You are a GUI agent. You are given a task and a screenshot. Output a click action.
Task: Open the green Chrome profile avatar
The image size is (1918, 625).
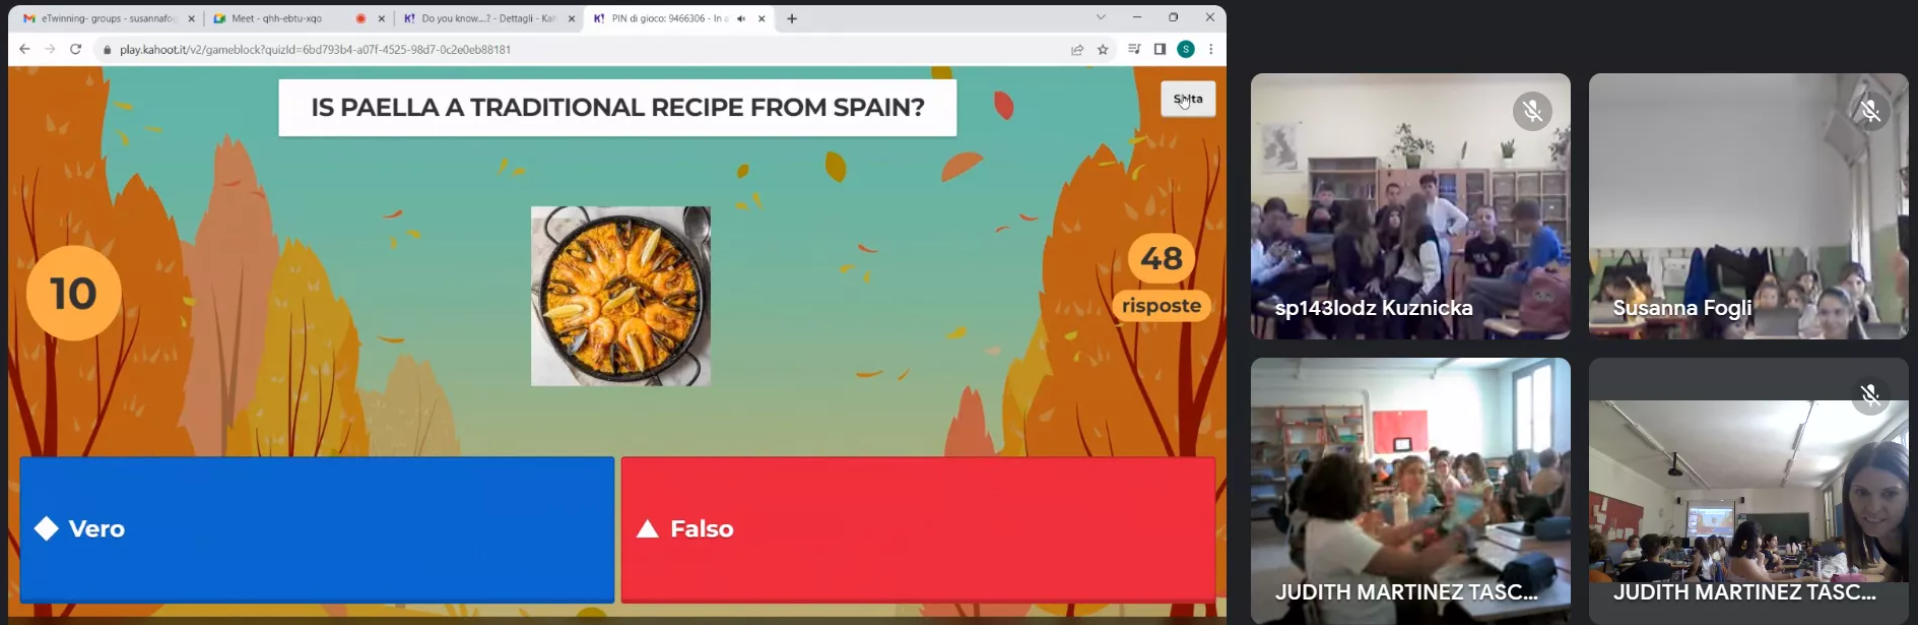coord(1186,49)
